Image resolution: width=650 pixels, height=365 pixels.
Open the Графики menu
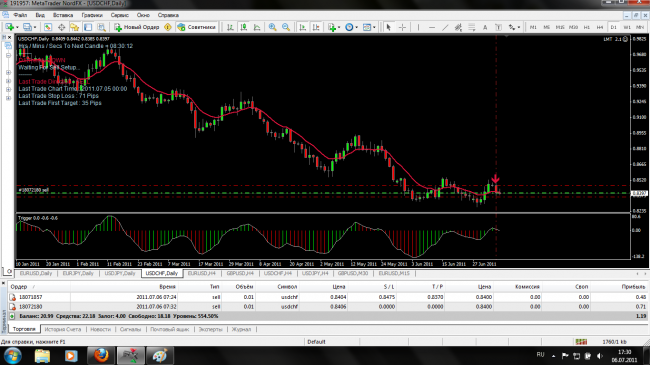coord(92,15)
